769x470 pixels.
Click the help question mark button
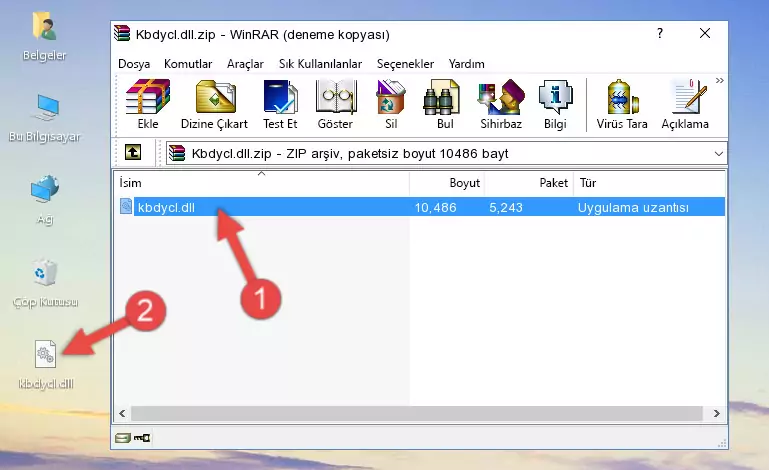(x=660, y=33)
